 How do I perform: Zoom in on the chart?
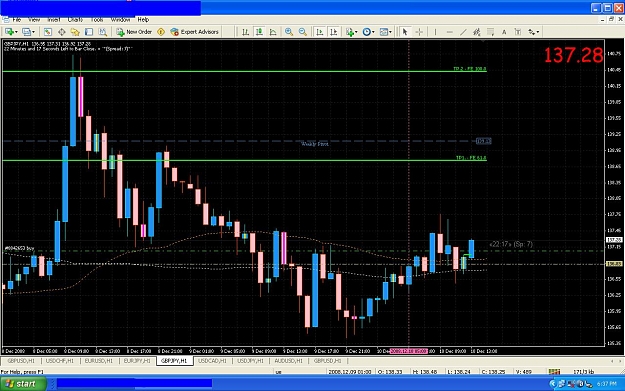(289, 31)
